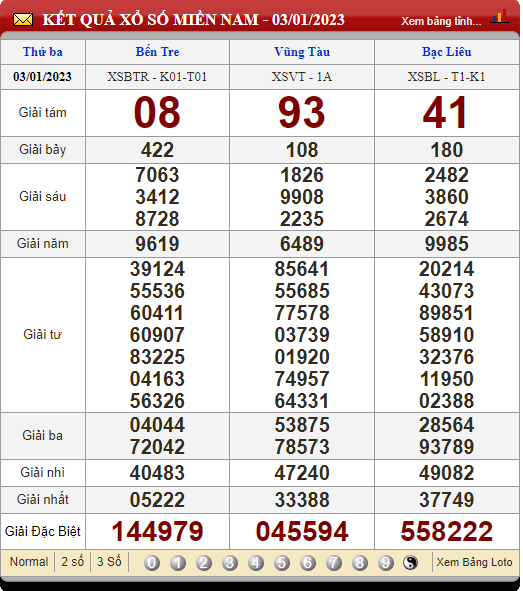Select digit 5 ball filter
Image resolution: width=523 pixels, height=591 pixels.
282,563
